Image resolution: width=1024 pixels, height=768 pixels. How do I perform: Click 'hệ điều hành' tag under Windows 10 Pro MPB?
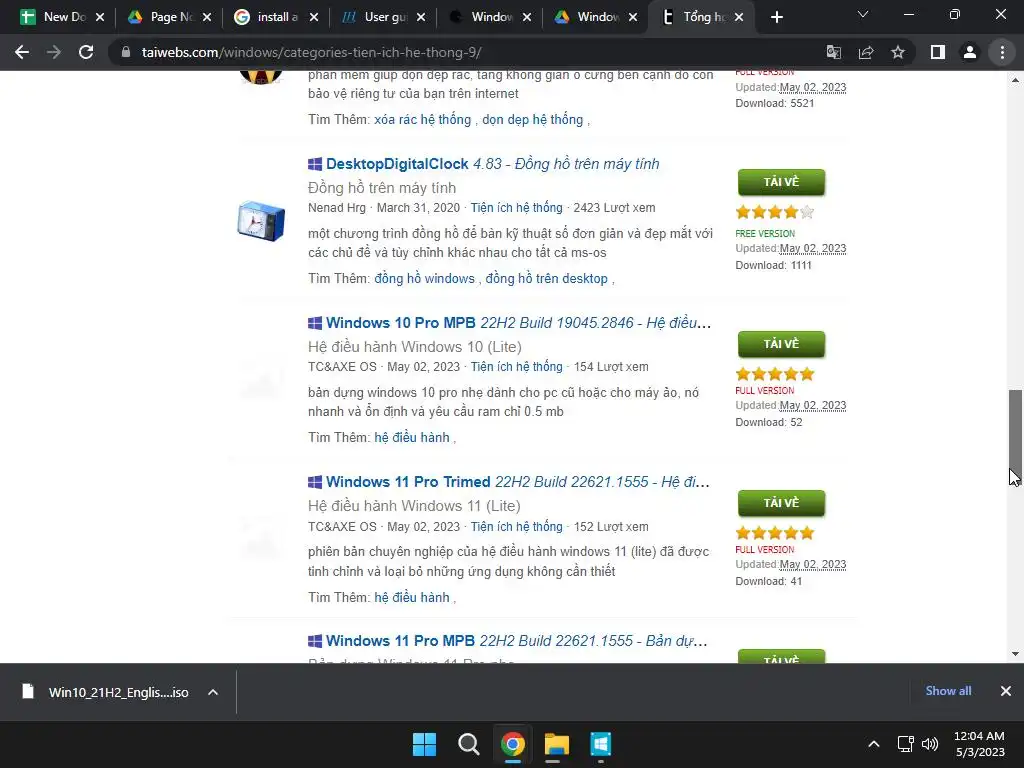412,438
